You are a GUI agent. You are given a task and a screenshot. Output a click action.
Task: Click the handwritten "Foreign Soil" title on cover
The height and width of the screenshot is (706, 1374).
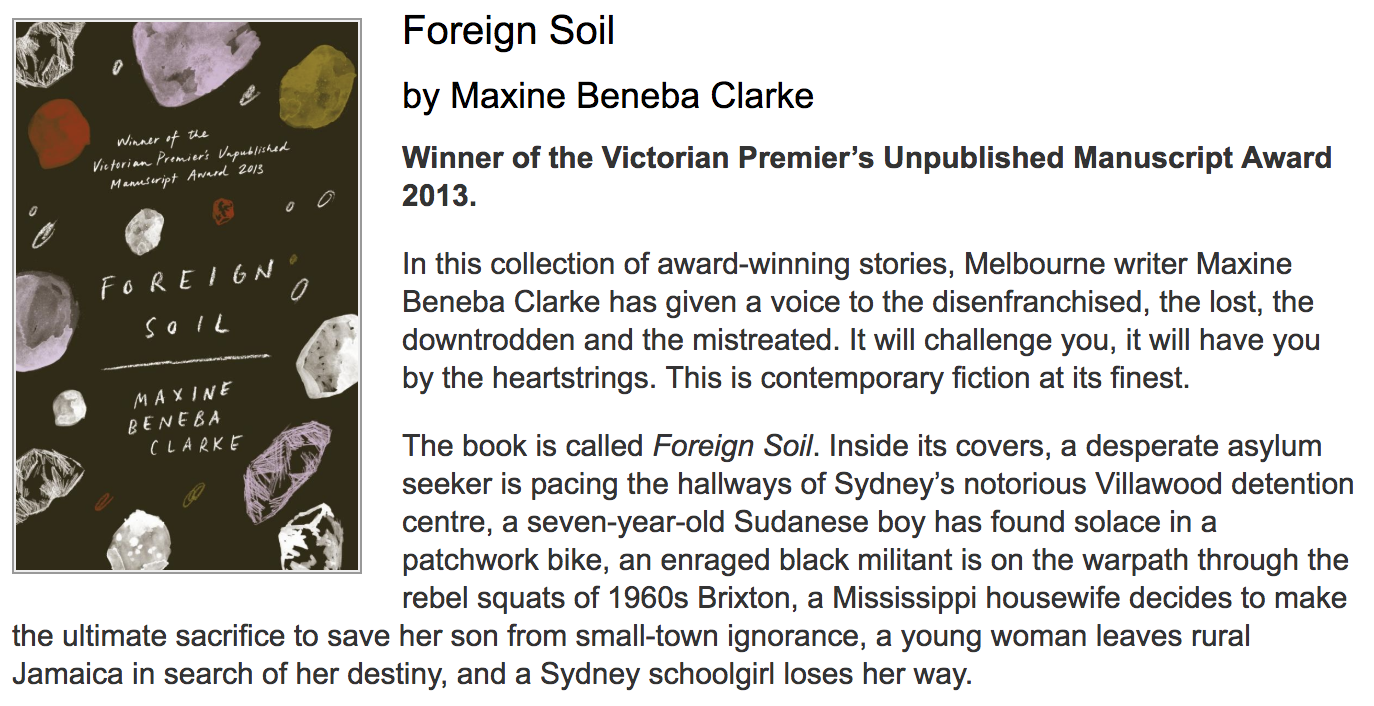187,296
